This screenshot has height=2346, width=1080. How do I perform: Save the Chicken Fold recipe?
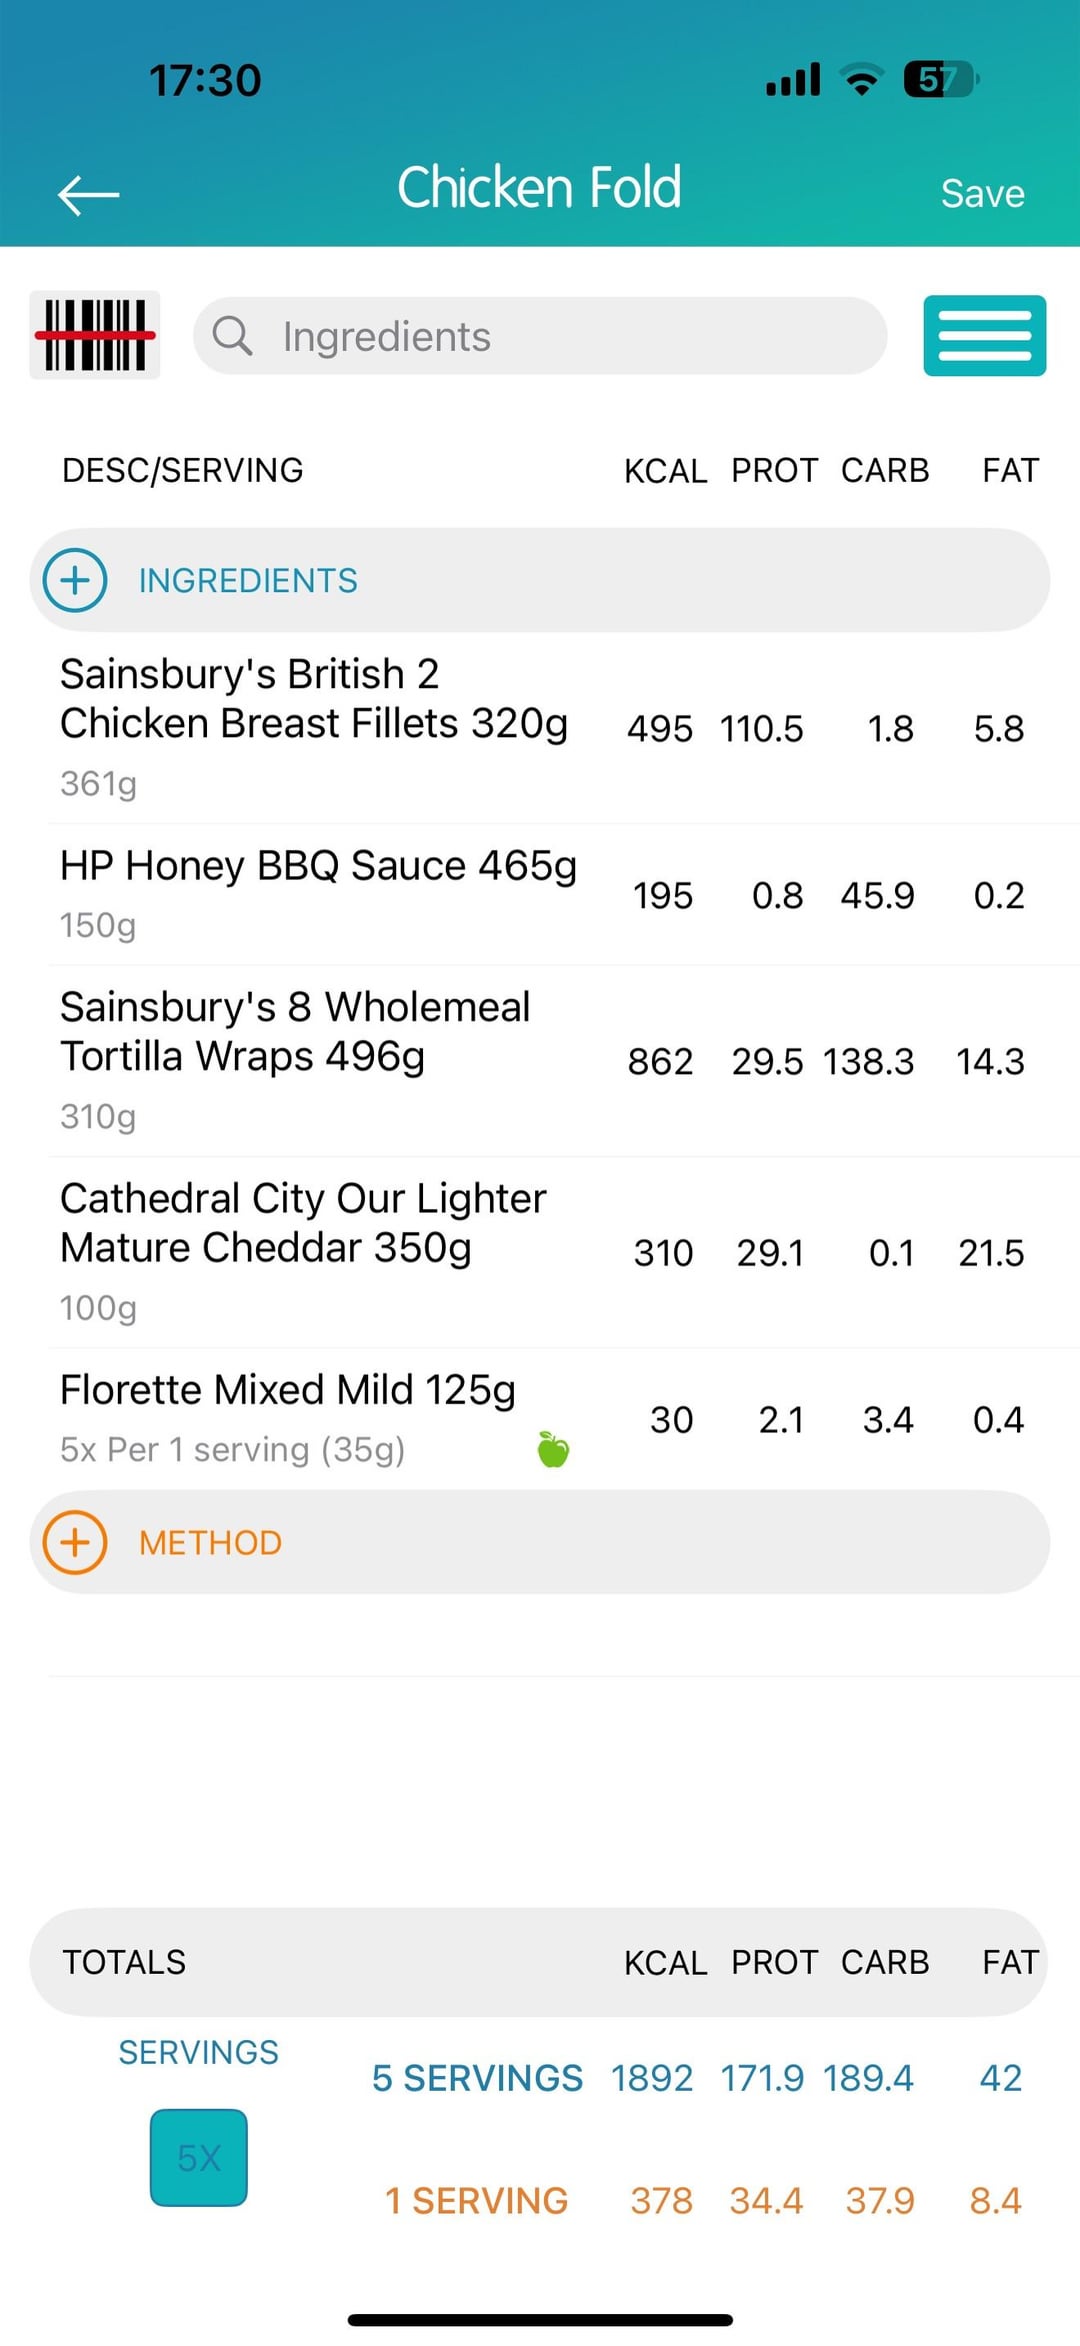point(982,194)
